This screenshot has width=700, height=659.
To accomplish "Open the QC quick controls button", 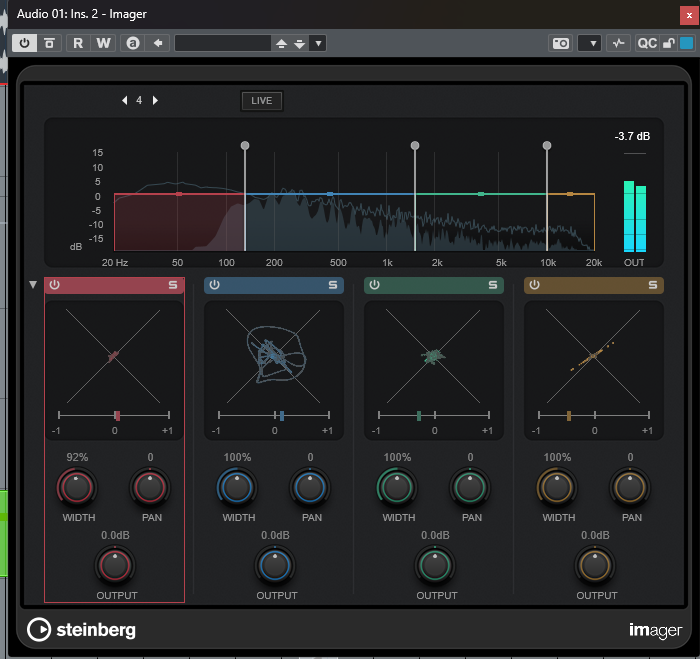I will point(647,43).
